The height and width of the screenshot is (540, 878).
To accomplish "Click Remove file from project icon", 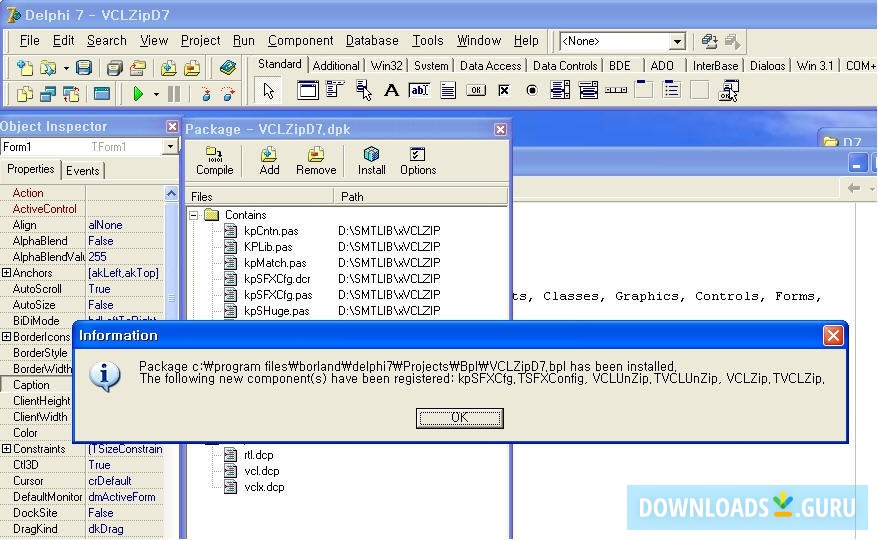I will pyautogui.click(x=192, y=68).
